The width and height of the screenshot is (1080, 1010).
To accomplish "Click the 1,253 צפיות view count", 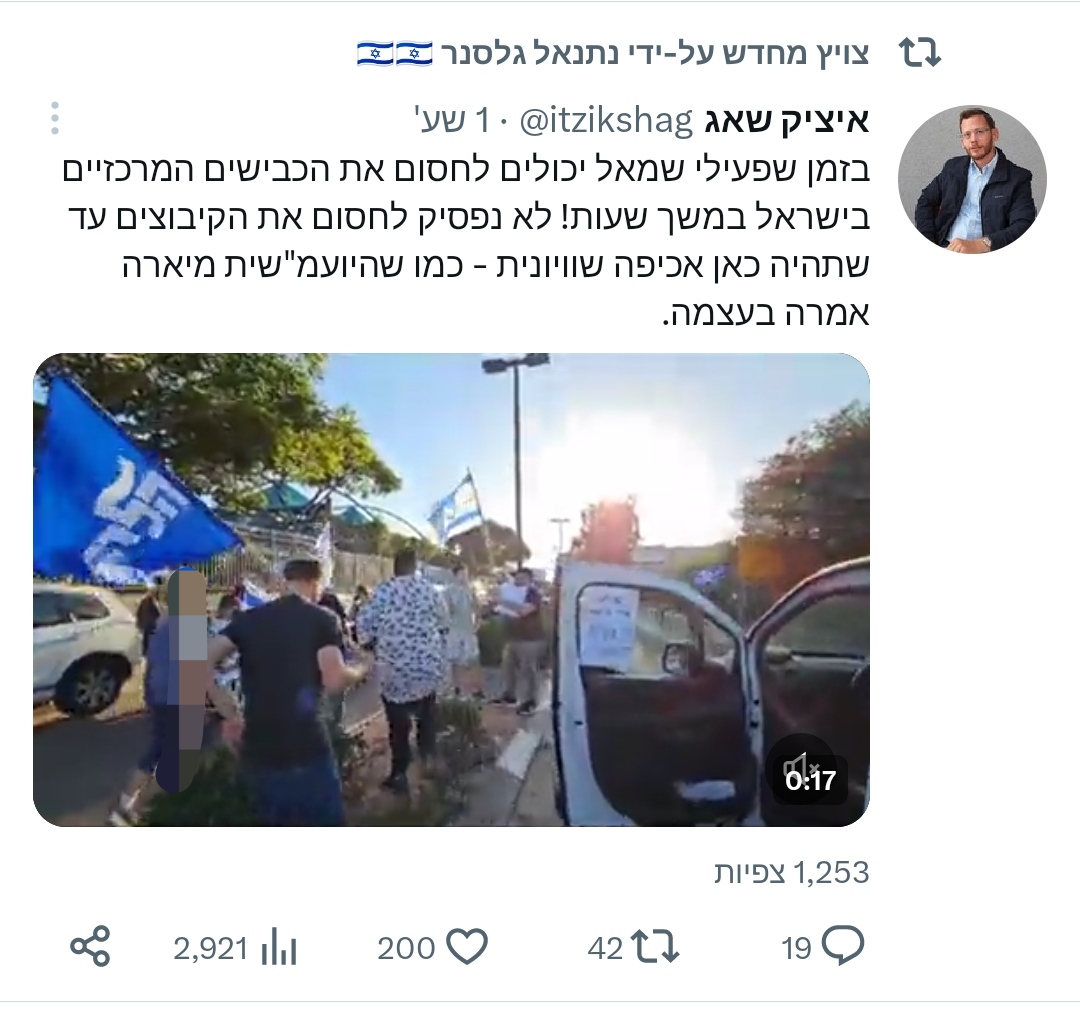I will [792, 873].
